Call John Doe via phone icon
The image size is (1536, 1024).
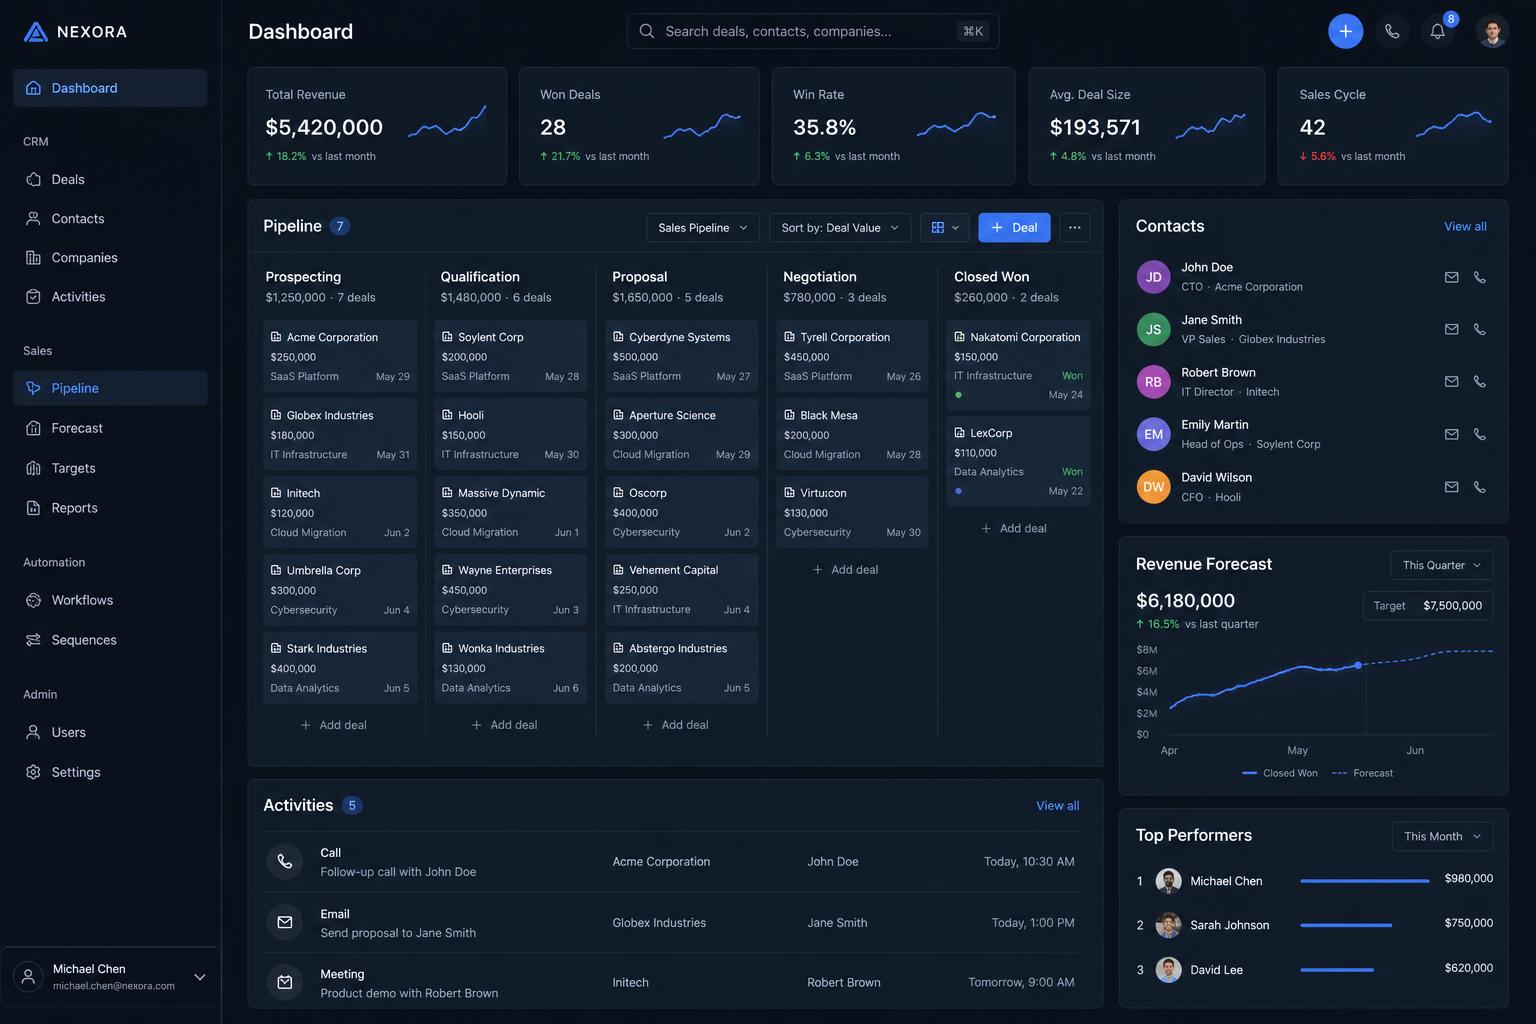click(x=1479, y=277)
